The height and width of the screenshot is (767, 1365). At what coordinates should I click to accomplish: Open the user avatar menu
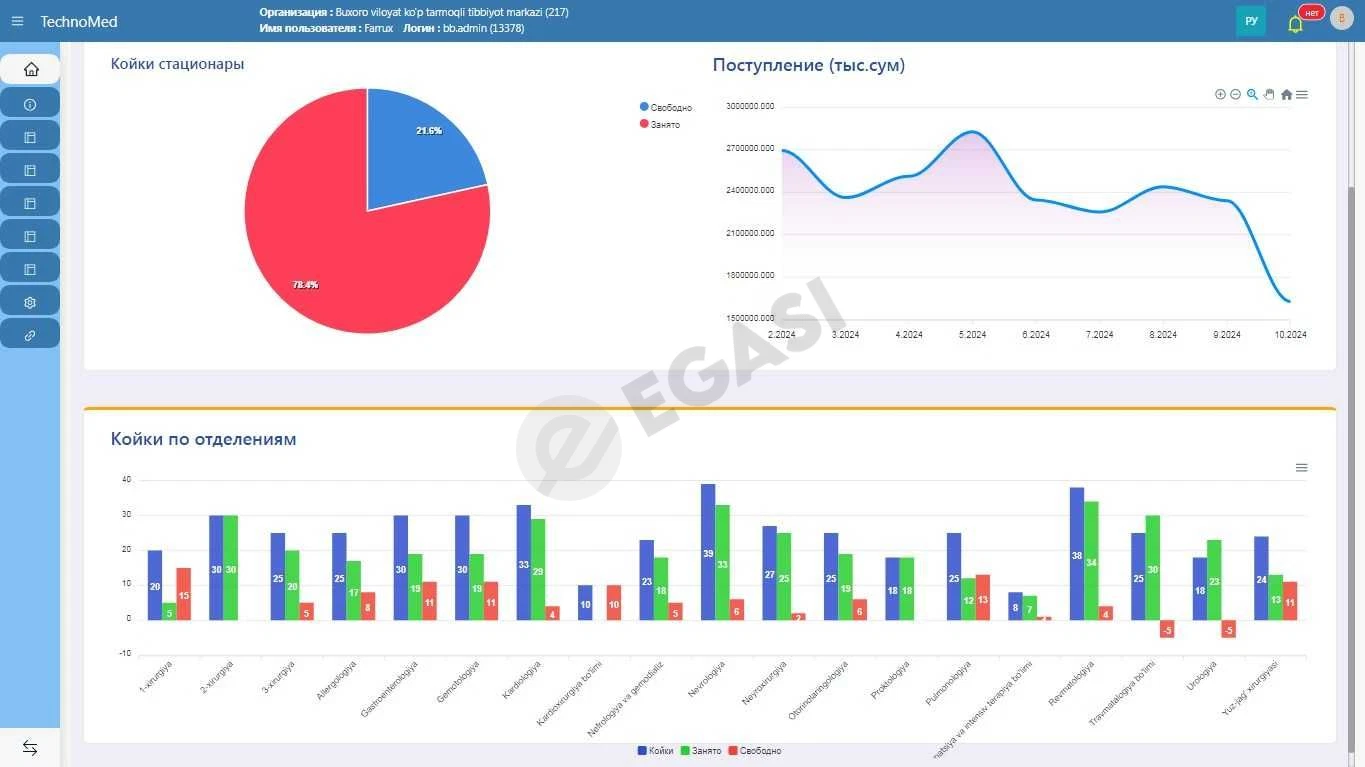point(1341,20)
